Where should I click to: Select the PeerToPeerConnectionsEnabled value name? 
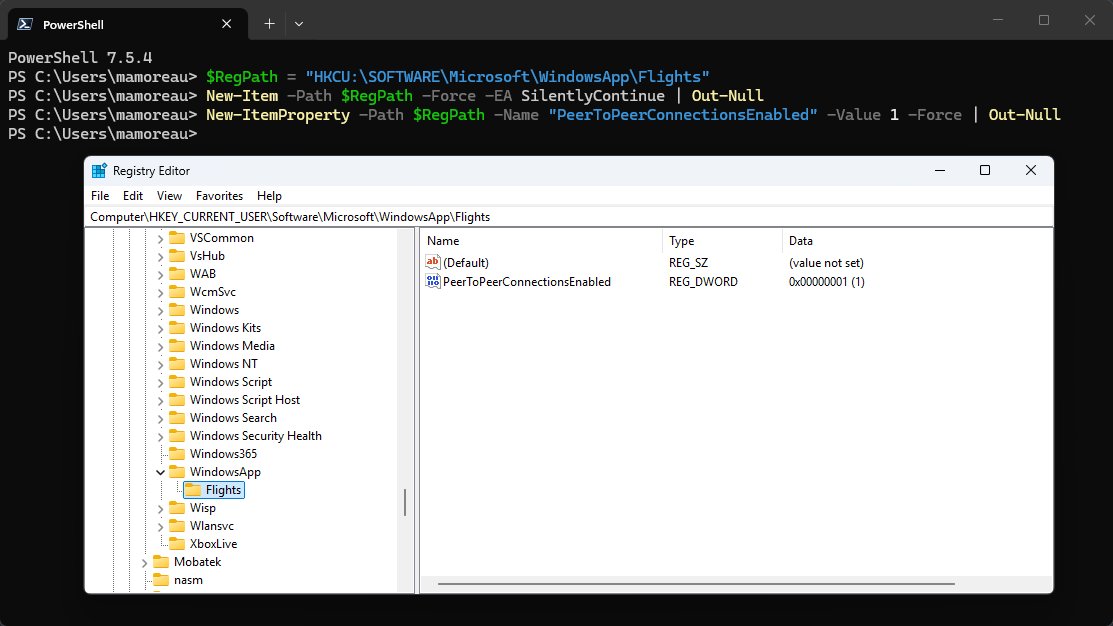pos(527,282)
